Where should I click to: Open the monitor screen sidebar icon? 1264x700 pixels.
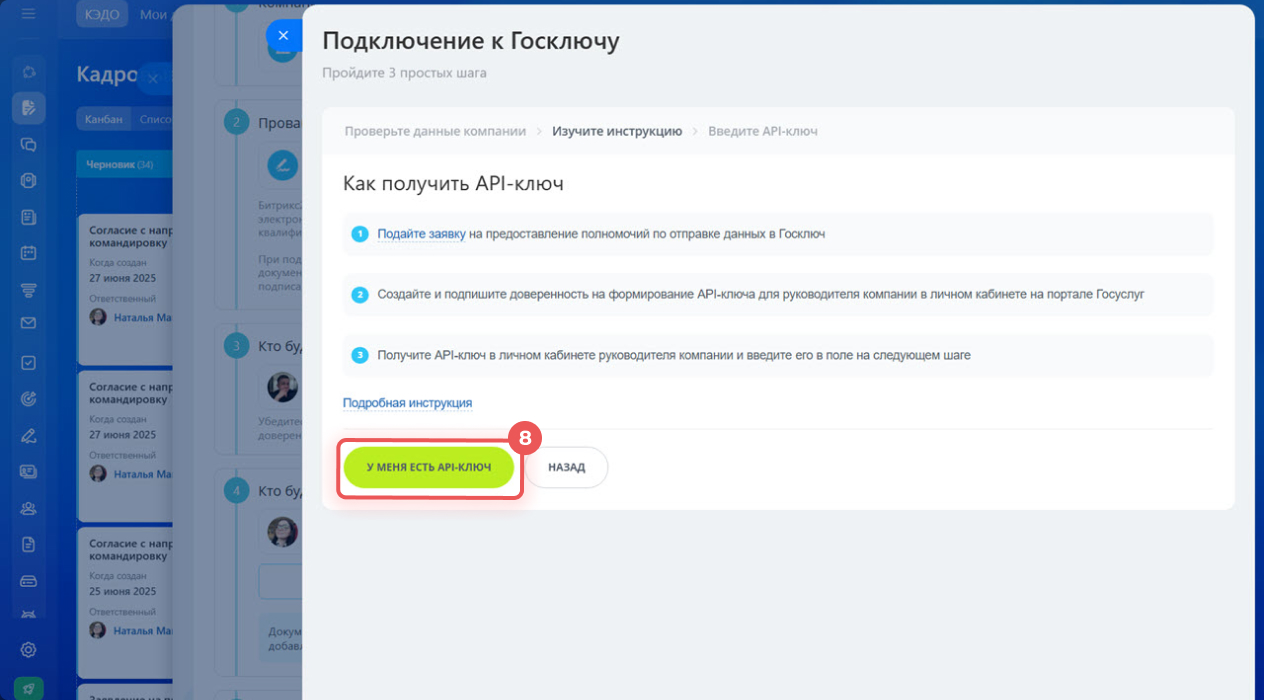tap(28, 472)
